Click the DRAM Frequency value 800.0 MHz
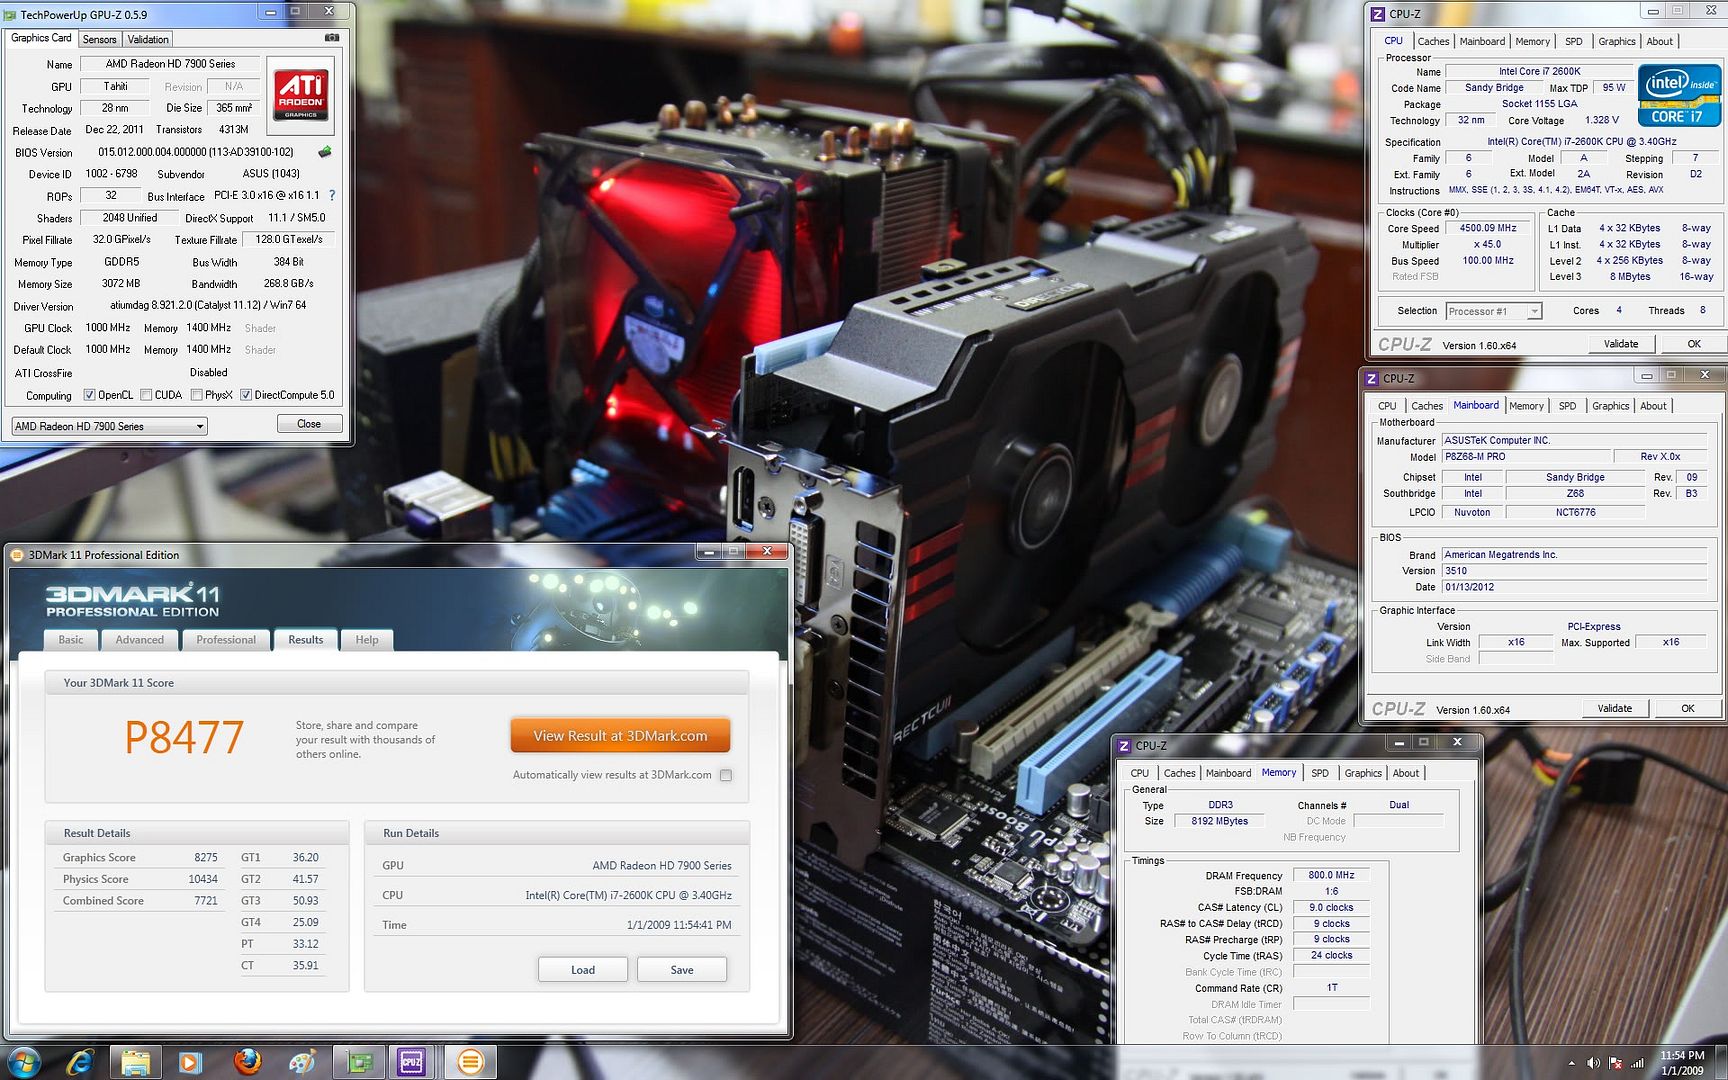 (1331, 875)
